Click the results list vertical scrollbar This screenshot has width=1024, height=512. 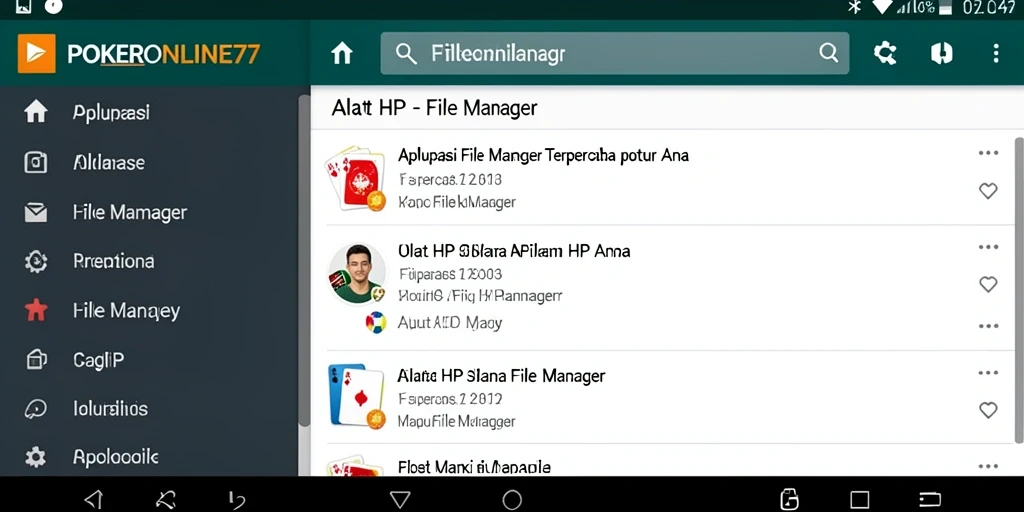tap(1018, 290)
